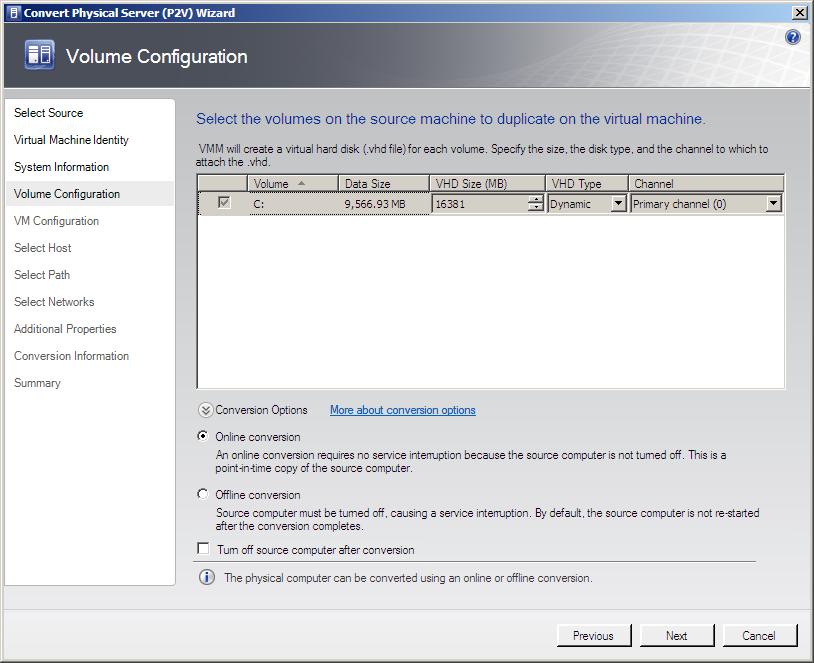
Task: Click the Volume Configuration wizard header icon
Action: (39, 56)
